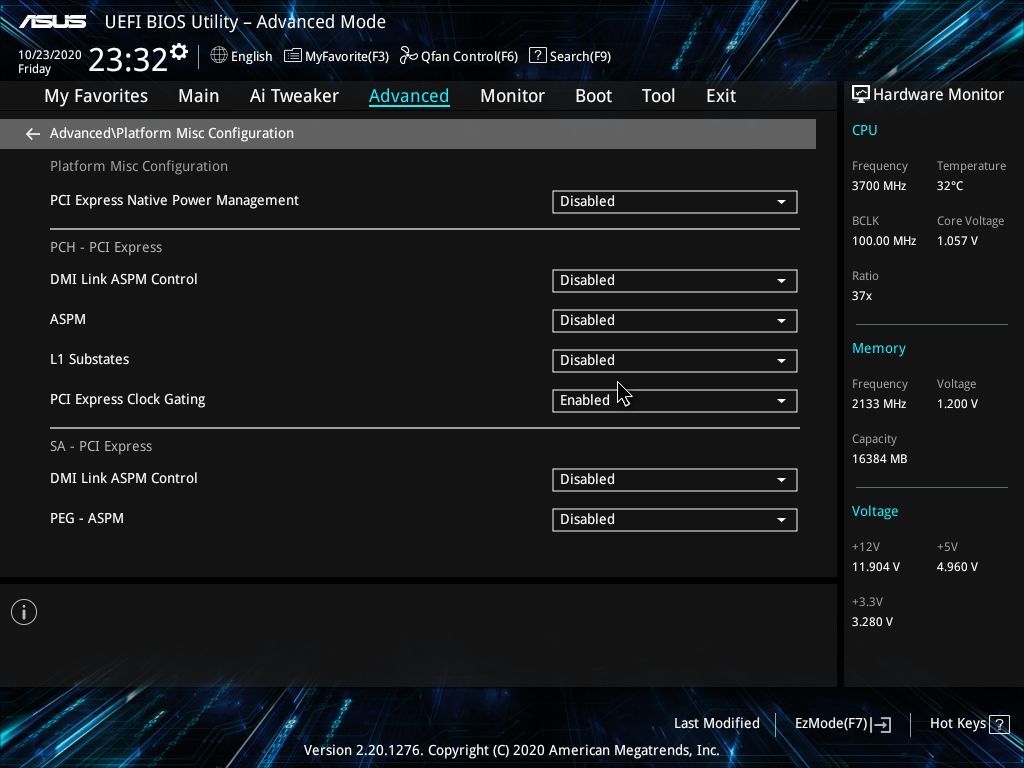The width and height of the screenshot is (1024, 768).
Task: Click the 23:32 time display
Action: click(x=128, y=60)
